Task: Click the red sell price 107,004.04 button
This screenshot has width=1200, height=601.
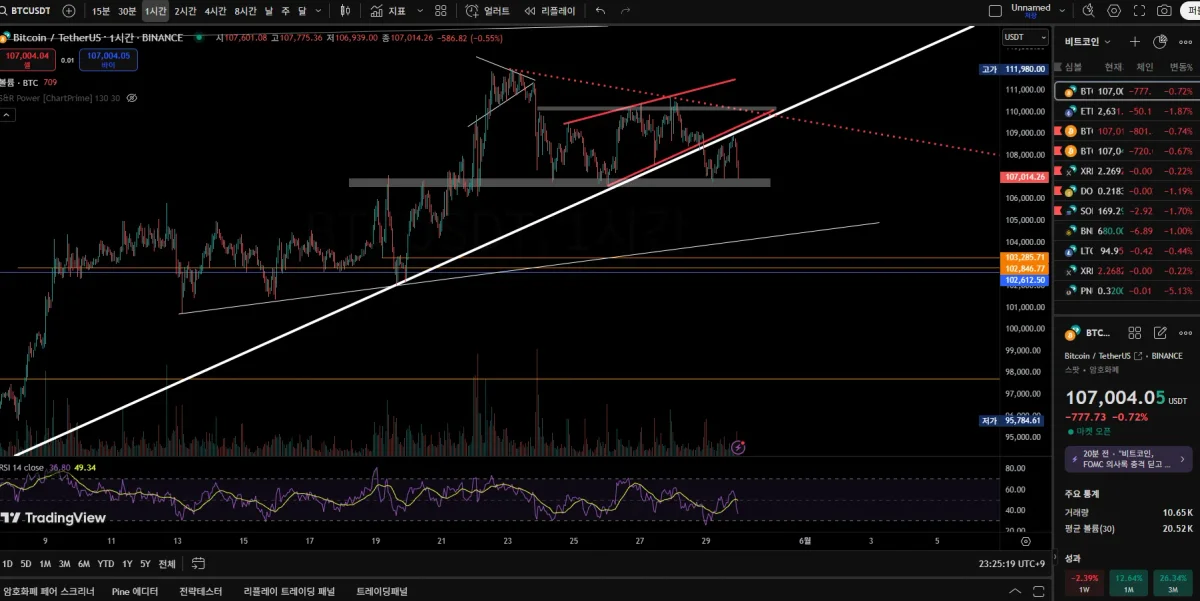Action: (x=27, y=60)
